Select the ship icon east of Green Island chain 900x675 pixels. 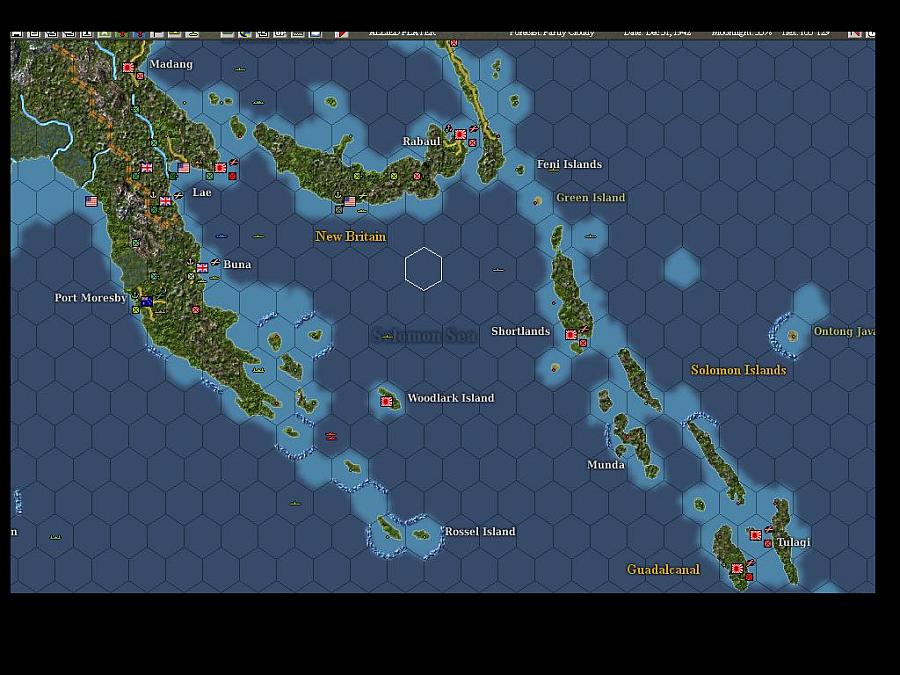(591, 236)
